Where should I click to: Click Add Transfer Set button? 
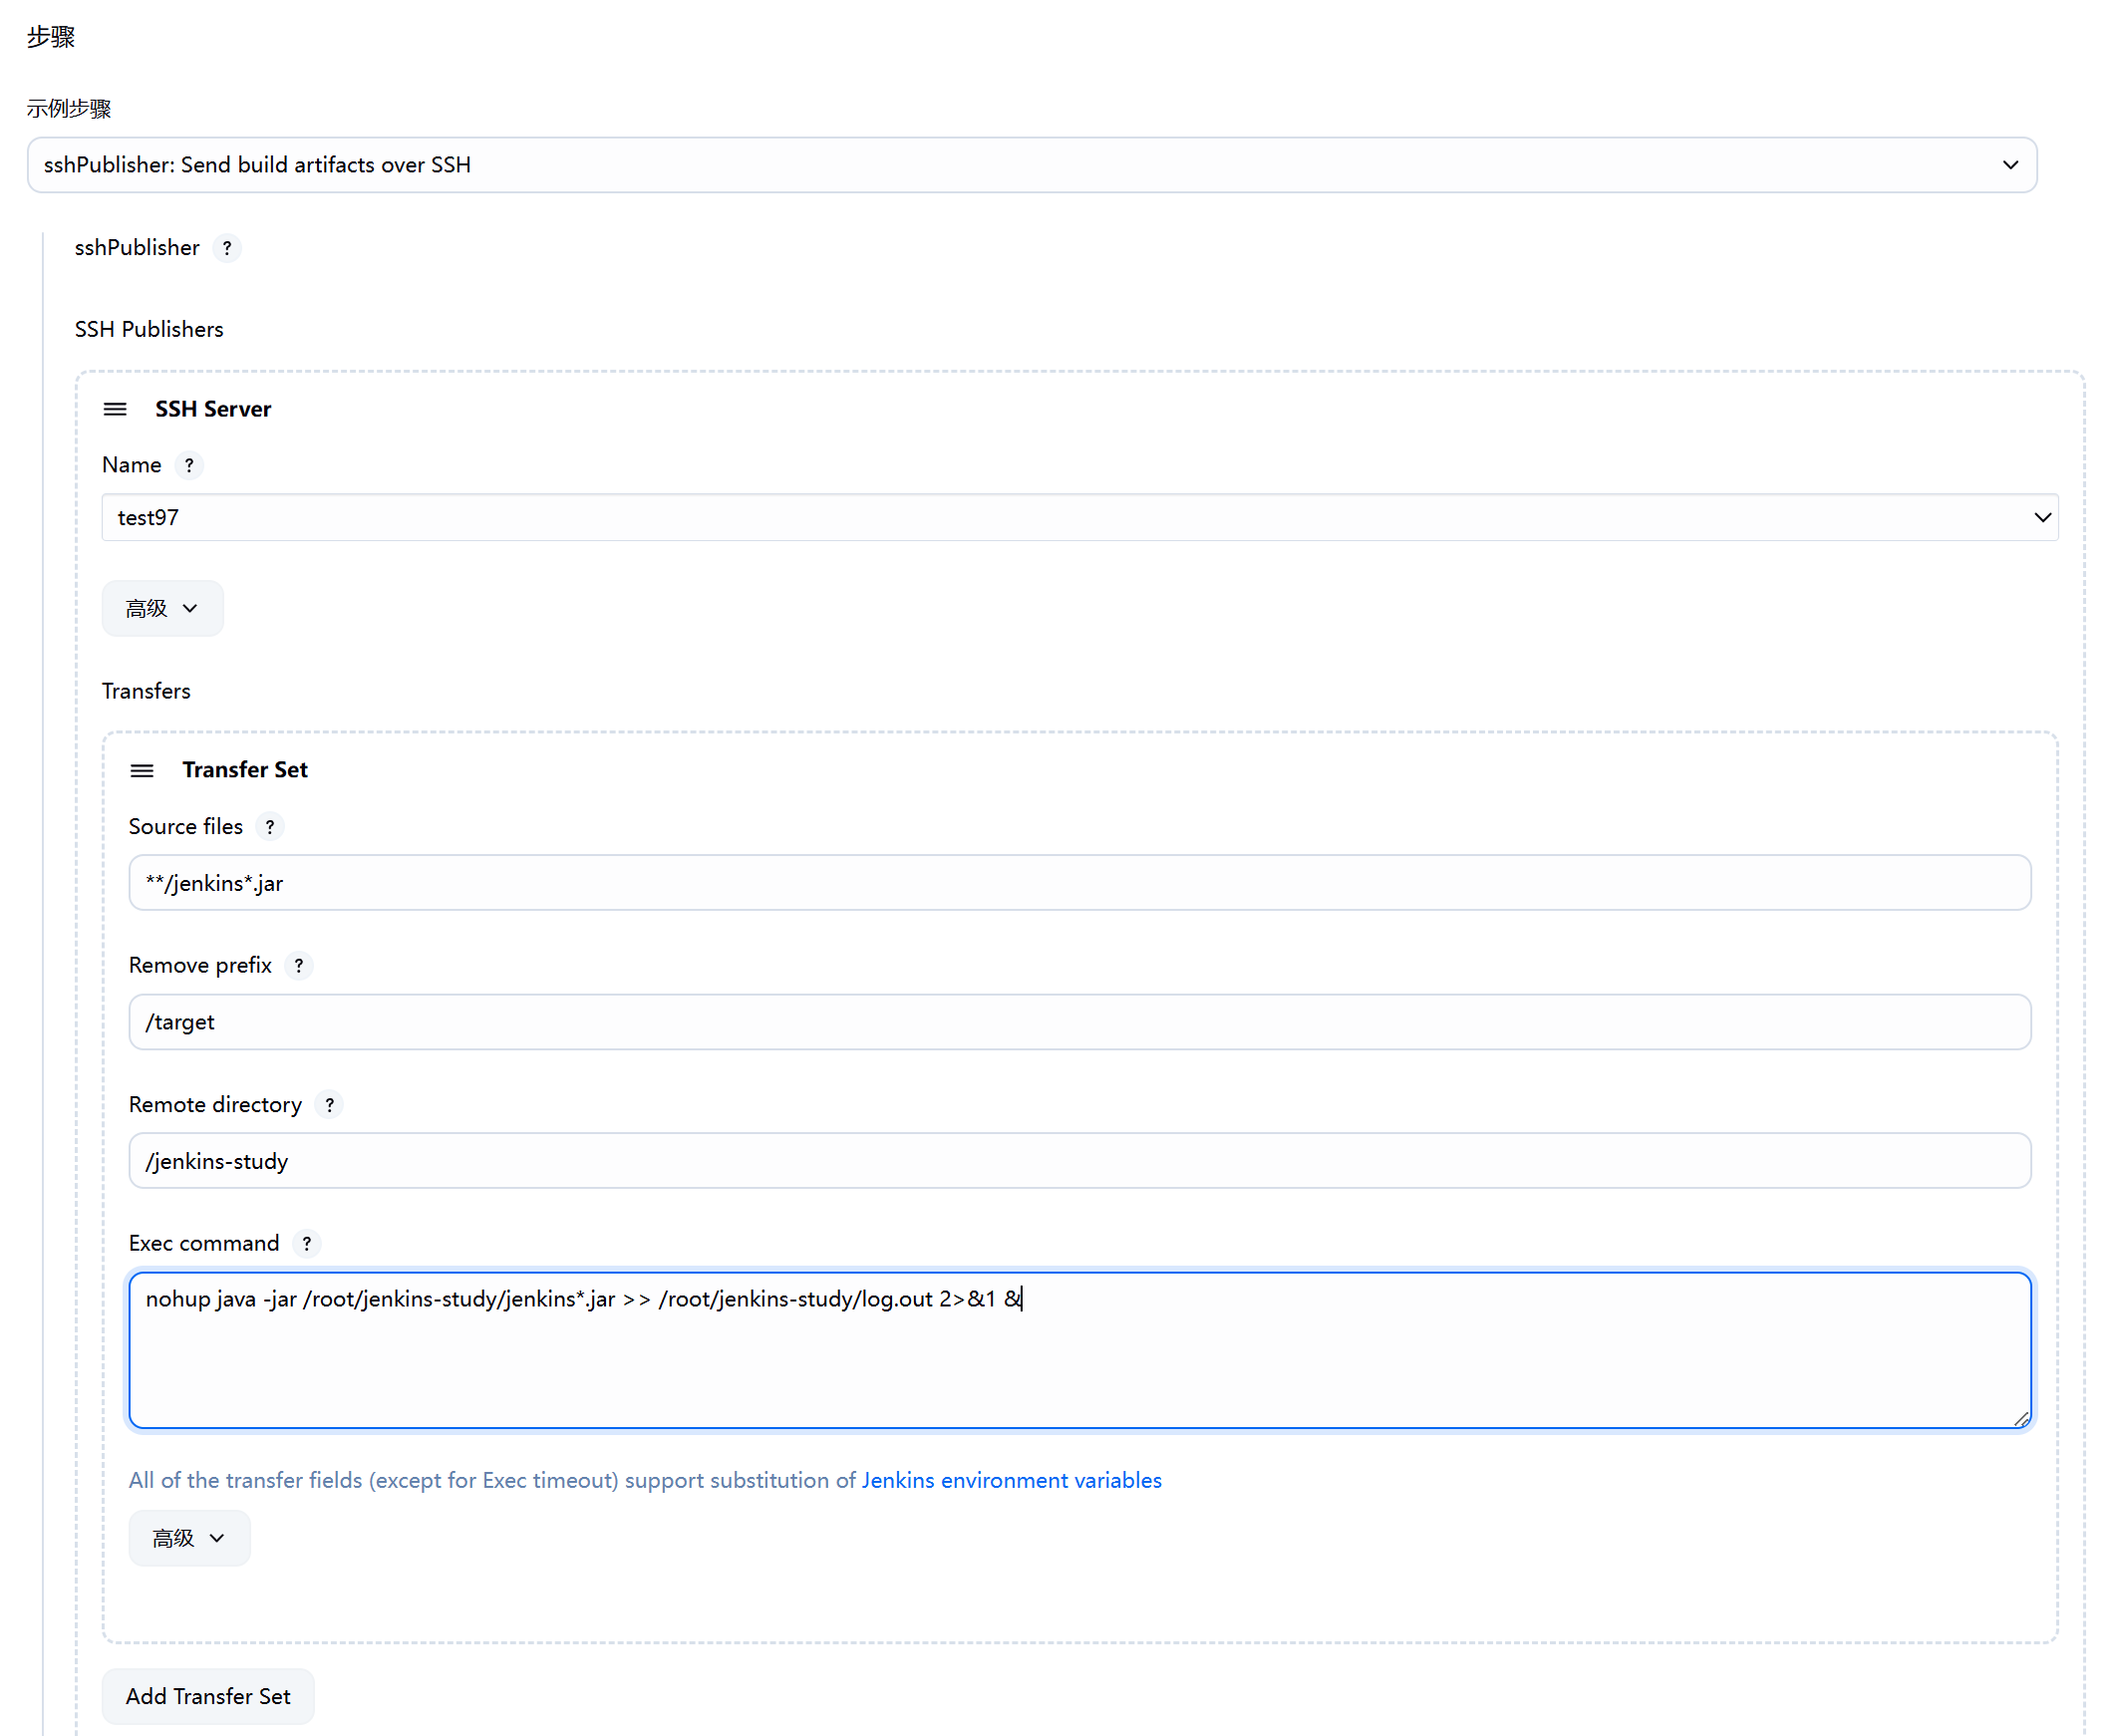tap(208, 1697)
